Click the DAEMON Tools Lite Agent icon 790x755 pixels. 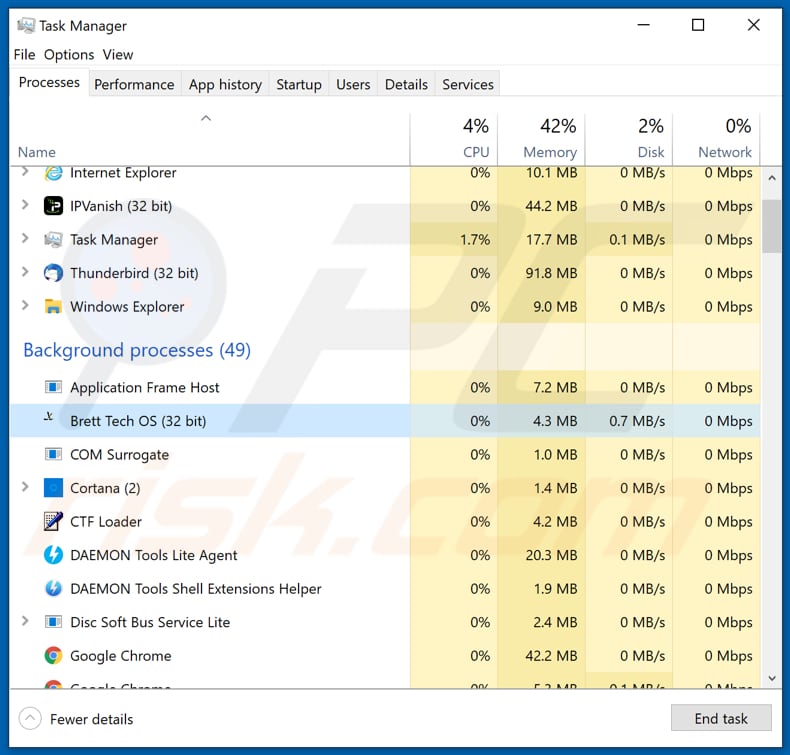pos(54,555)
